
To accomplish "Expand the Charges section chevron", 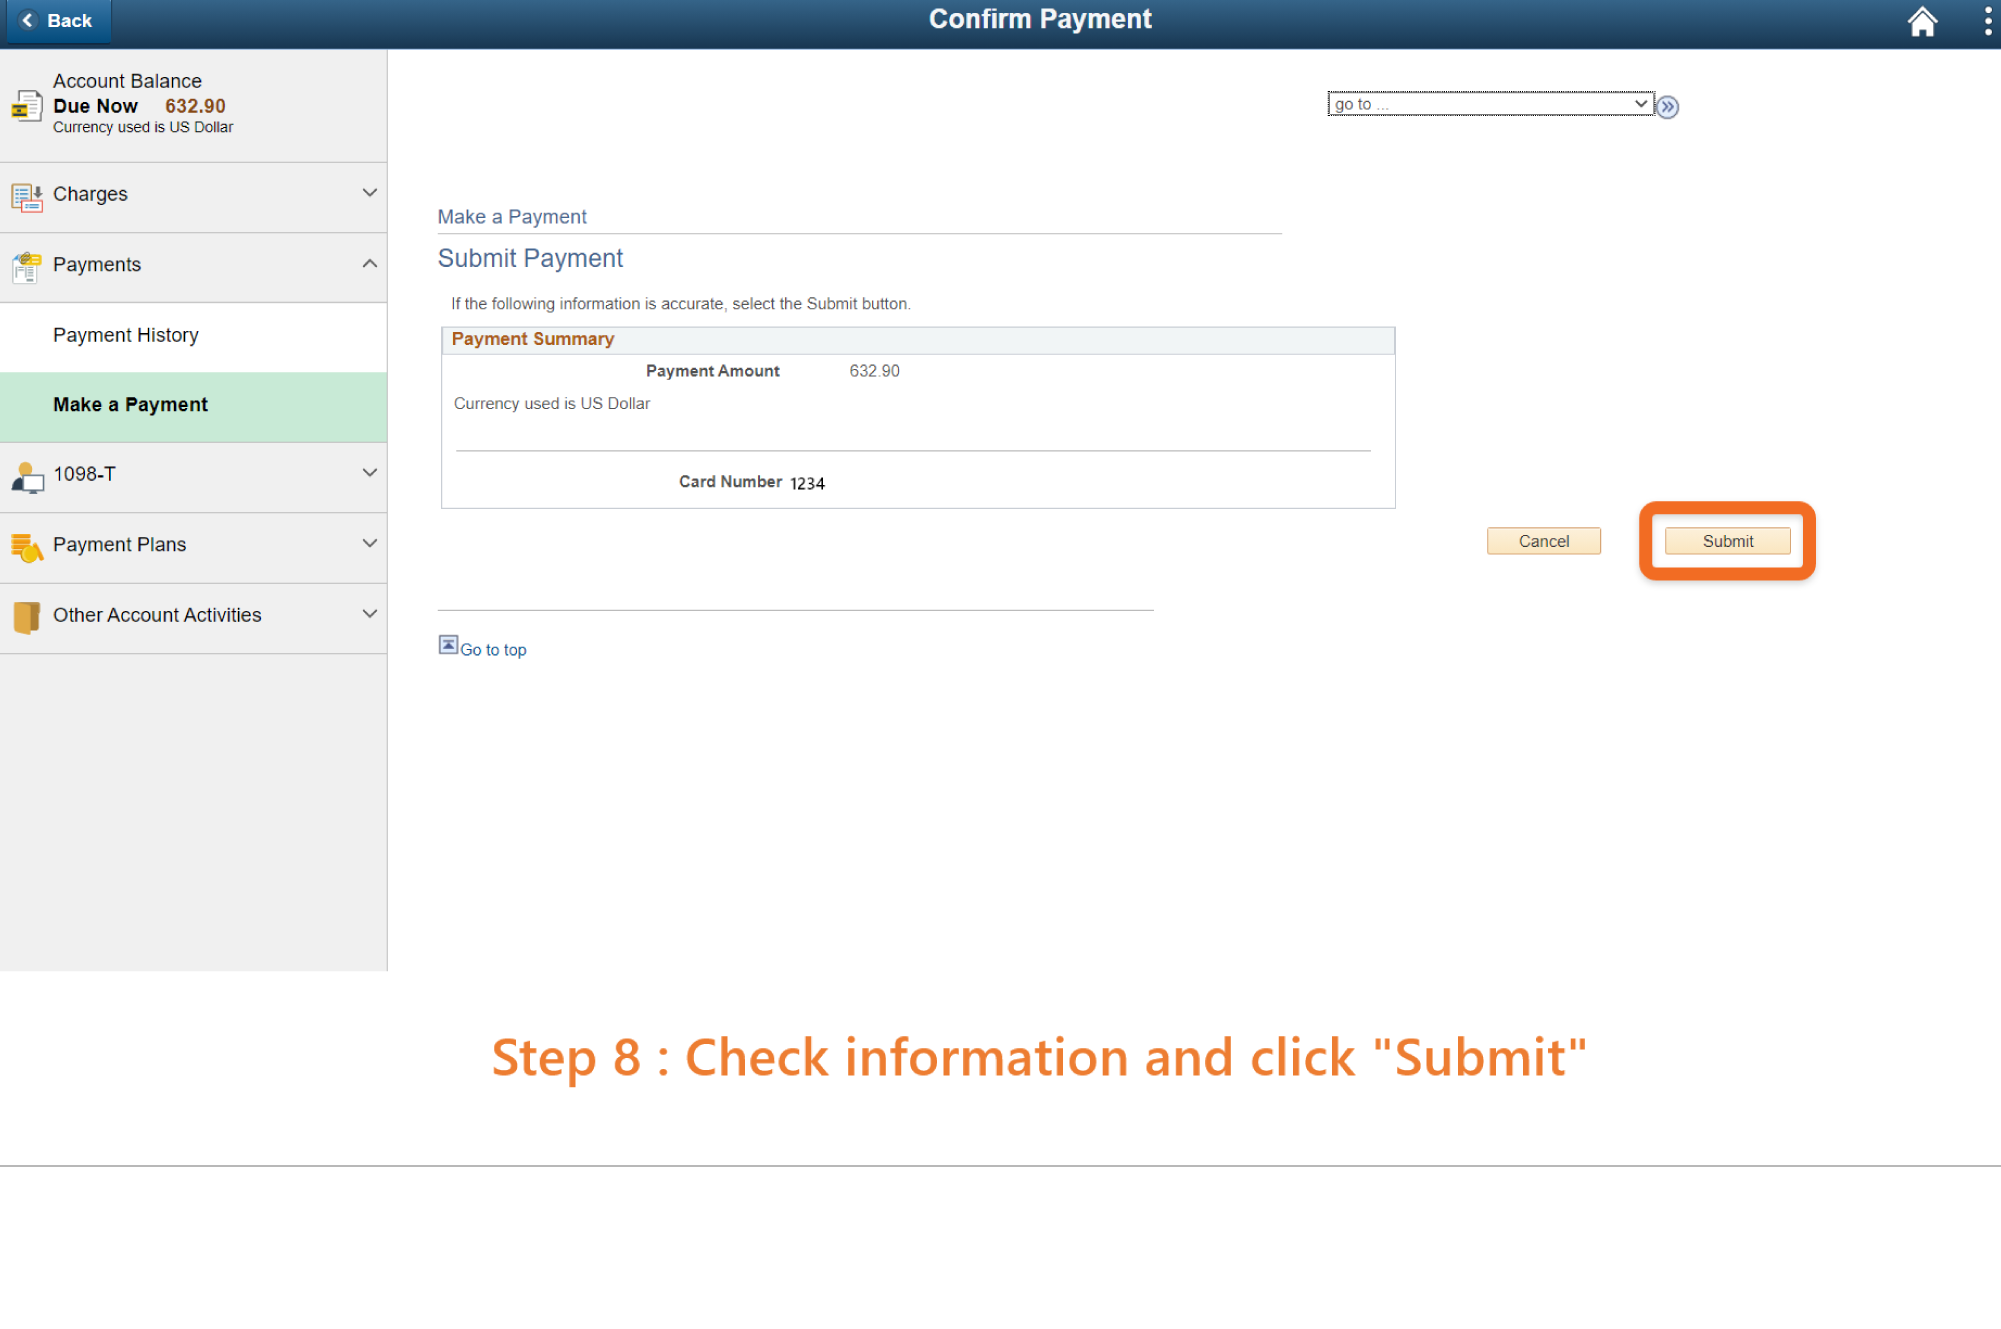I will tap(369, 193).
